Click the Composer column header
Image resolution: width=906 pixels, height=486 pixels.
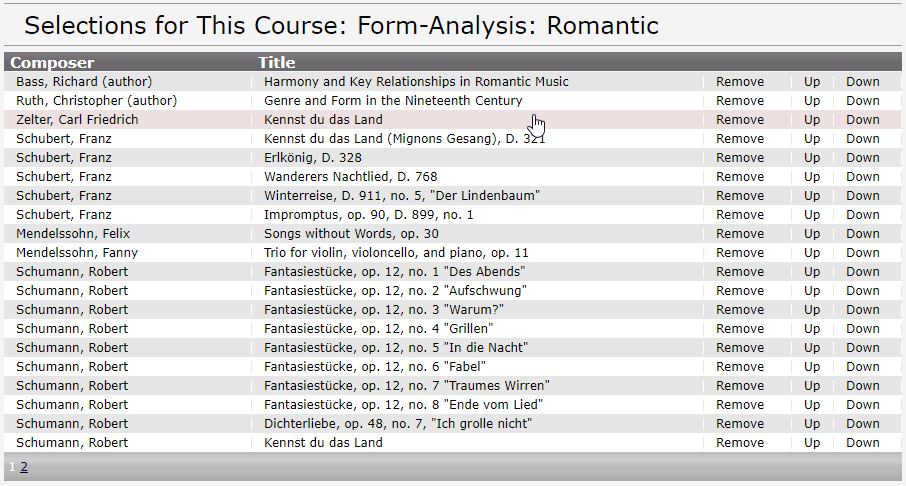(x=52, y=62)
